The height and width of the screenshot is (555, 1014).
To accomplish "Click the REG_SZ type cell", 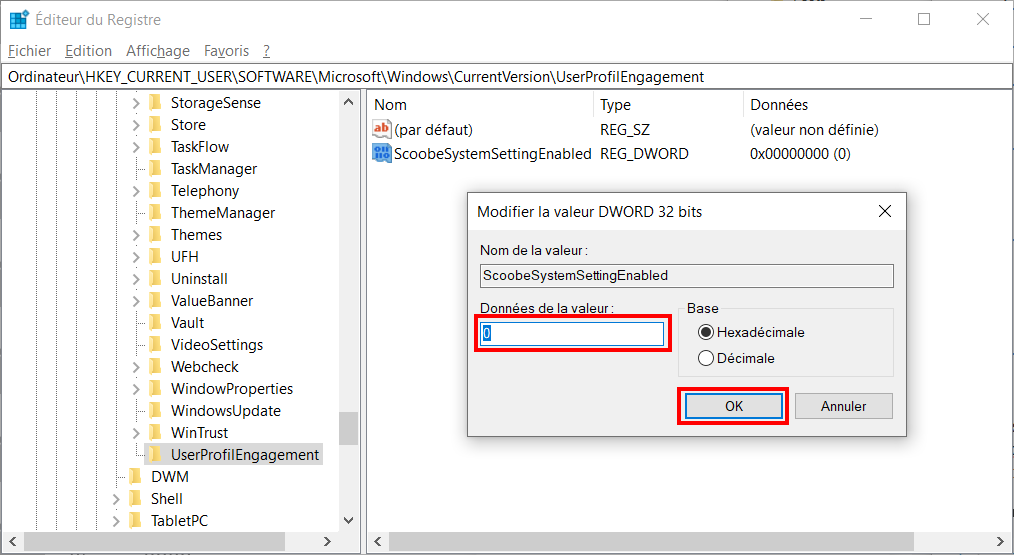I will (x=625, y=130).
